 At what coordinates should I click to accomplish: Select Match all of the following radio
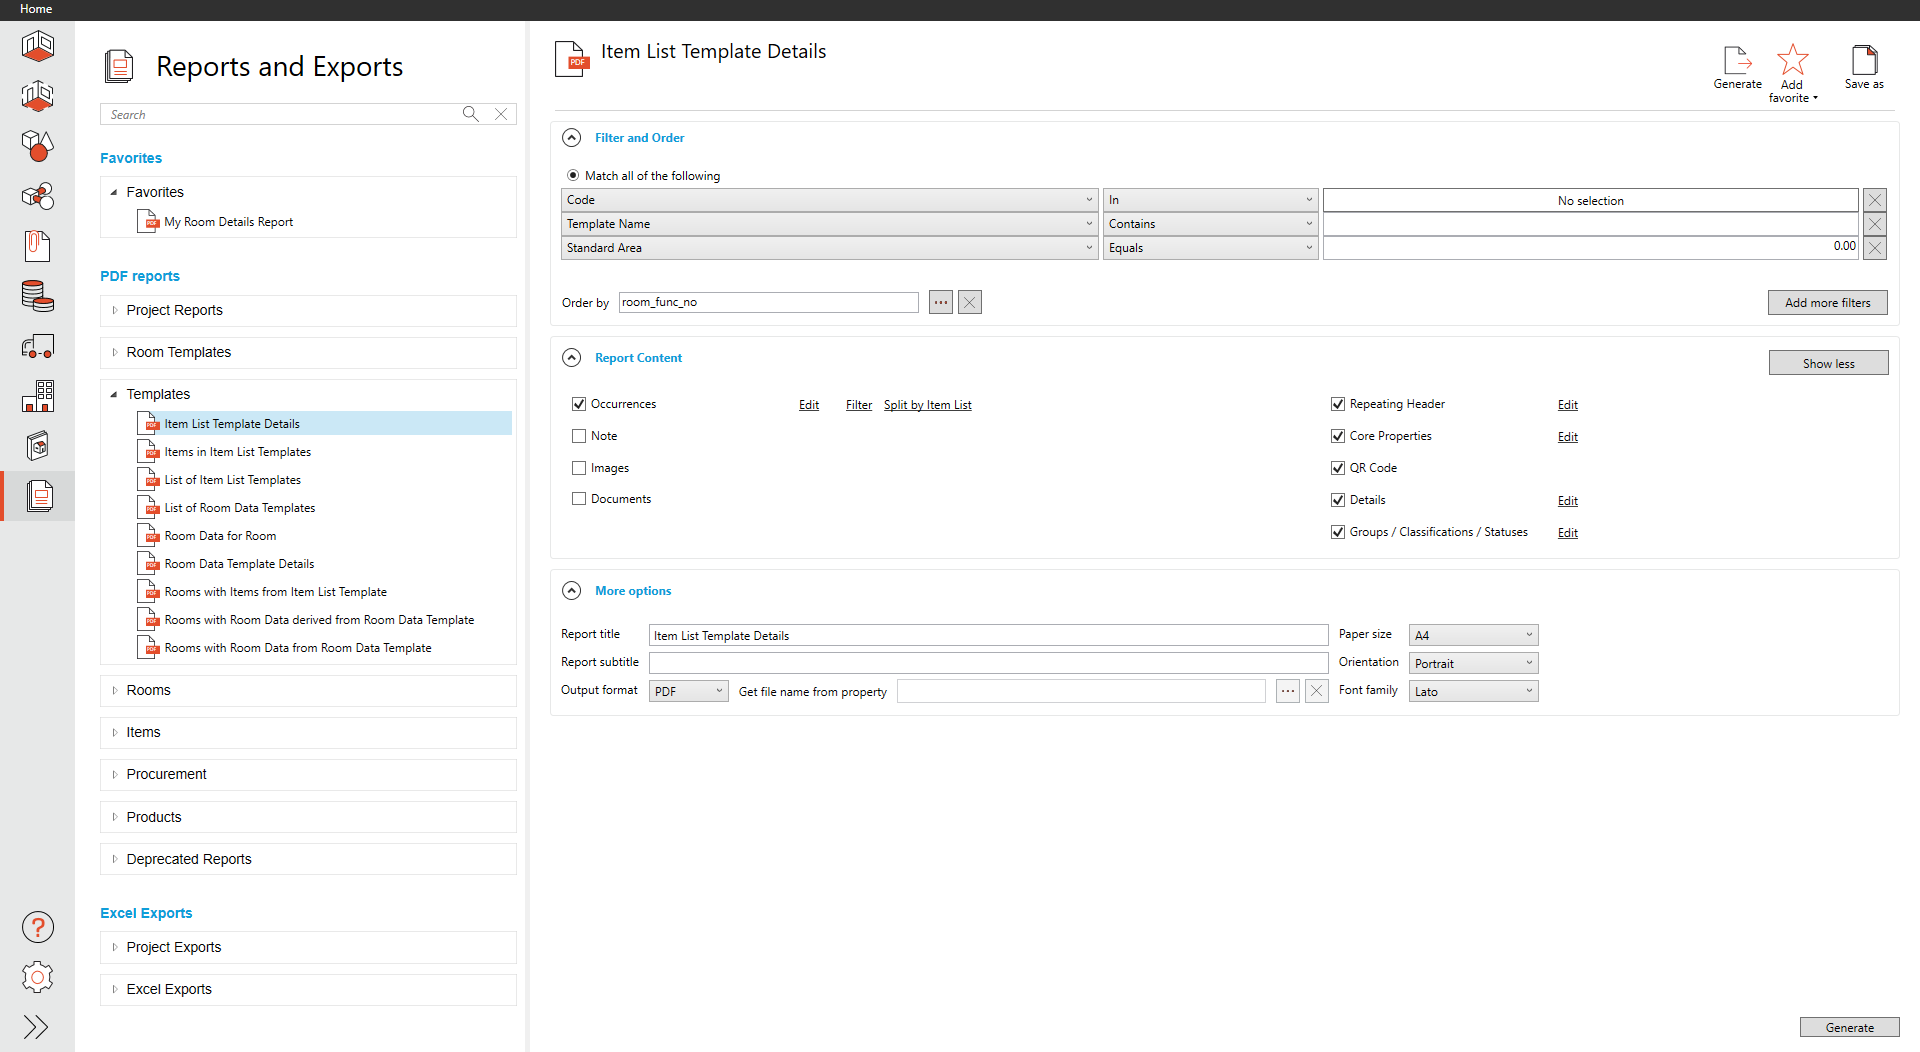573,176
